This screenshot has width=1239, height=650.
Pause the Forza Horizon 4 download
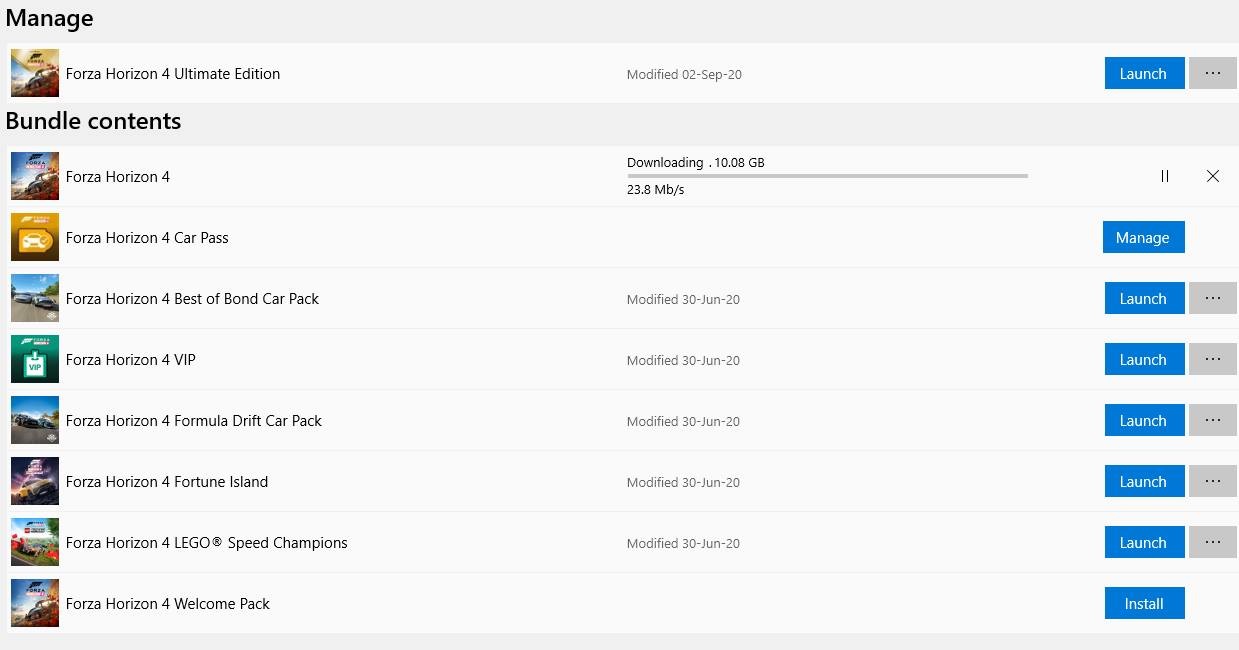[x=1165, y=176]
